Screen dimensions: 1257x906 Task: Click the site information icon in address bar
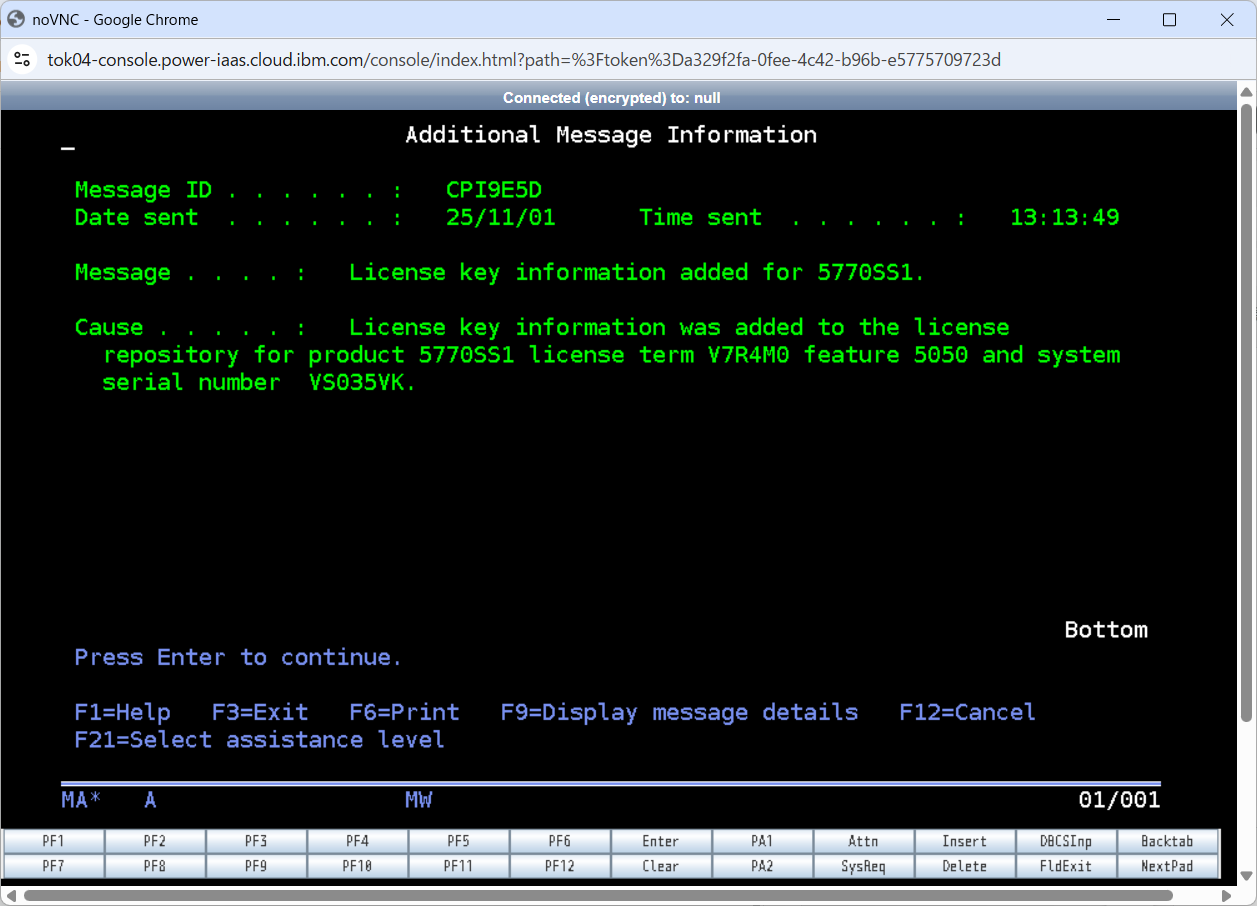(22, 60)
